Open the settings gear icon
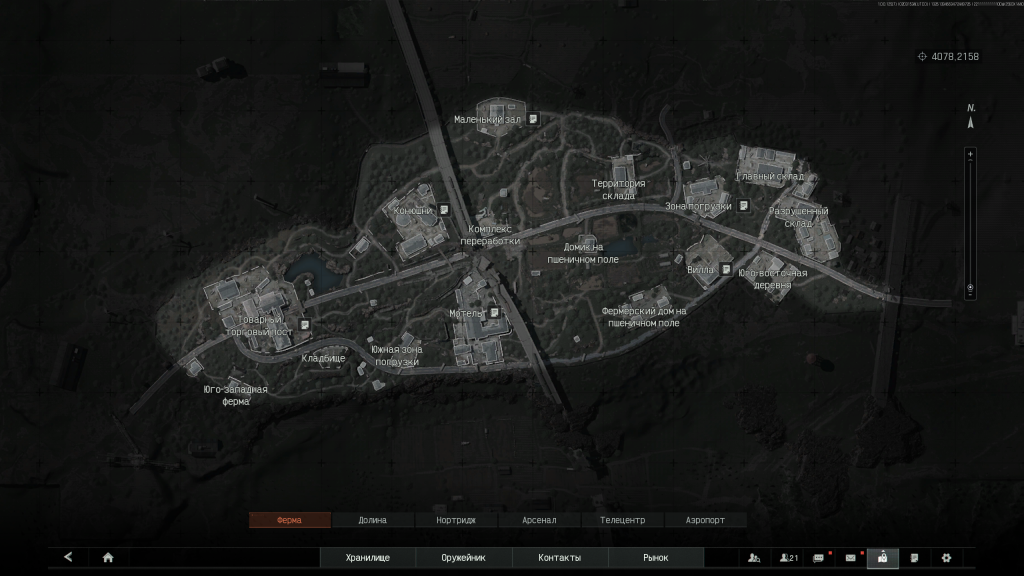The height and width of the screenshot is (576, 1024). [946, 557]
